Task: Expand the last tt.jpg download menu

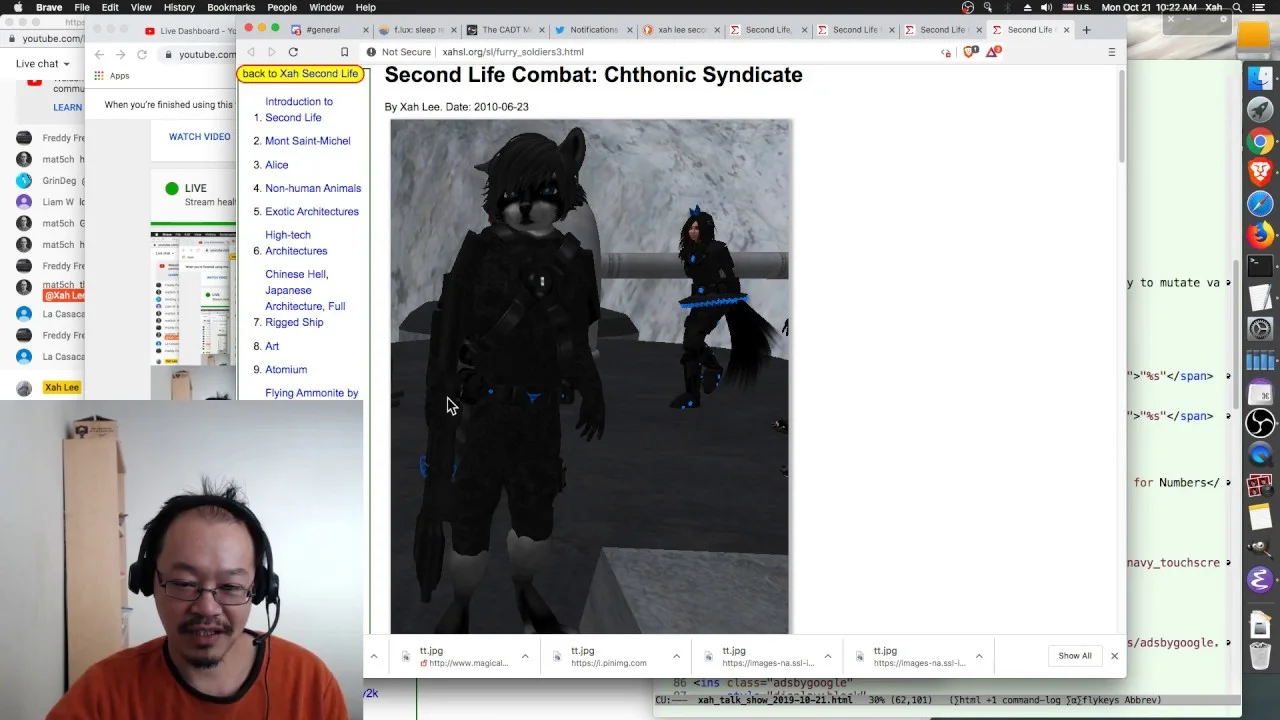Action: [x=979, y=656]
